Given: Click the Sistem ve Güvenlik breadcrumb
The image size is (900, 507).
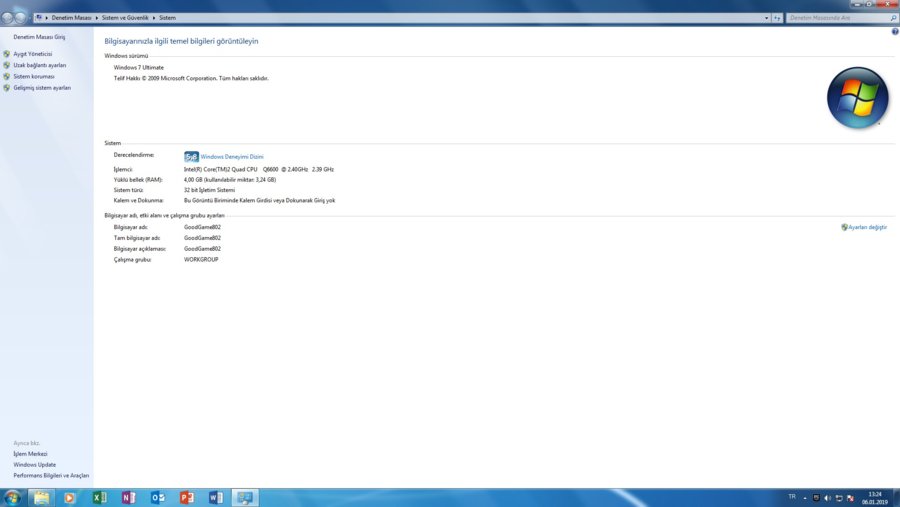Looking at the screenshot, I should 125,18.
